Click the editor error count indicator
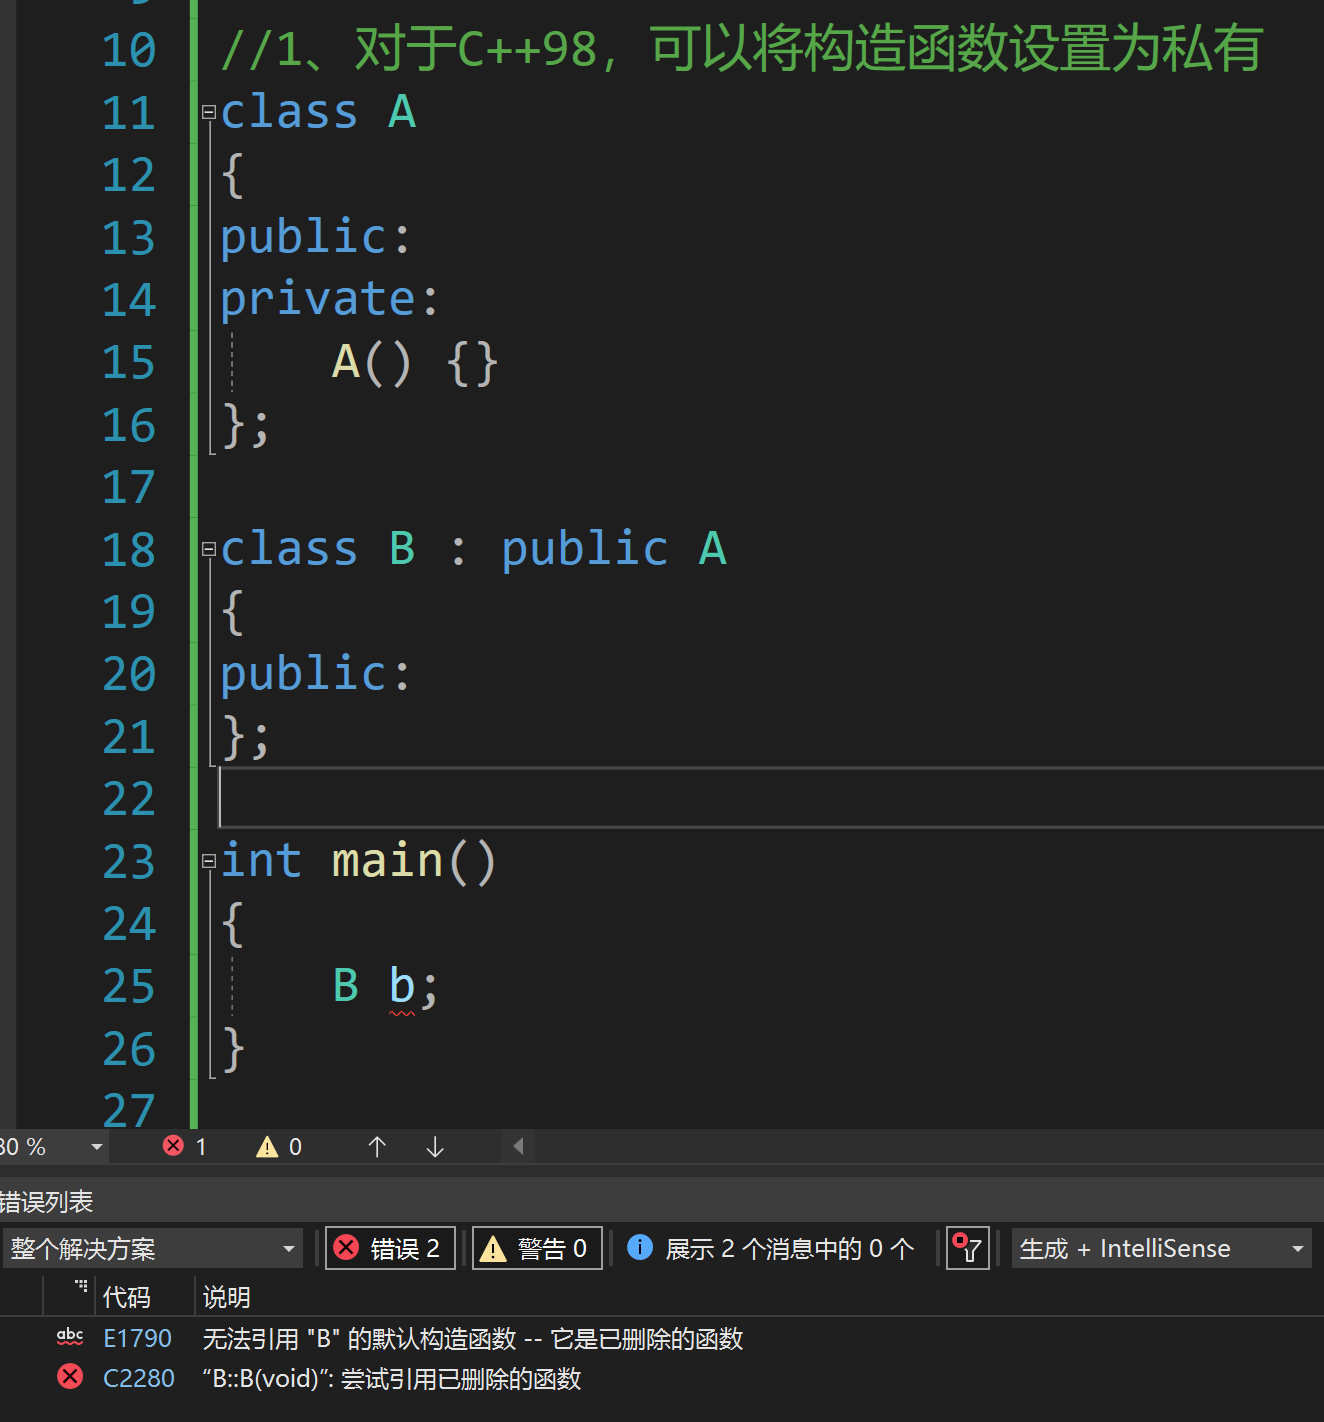 pos(185,1147)
